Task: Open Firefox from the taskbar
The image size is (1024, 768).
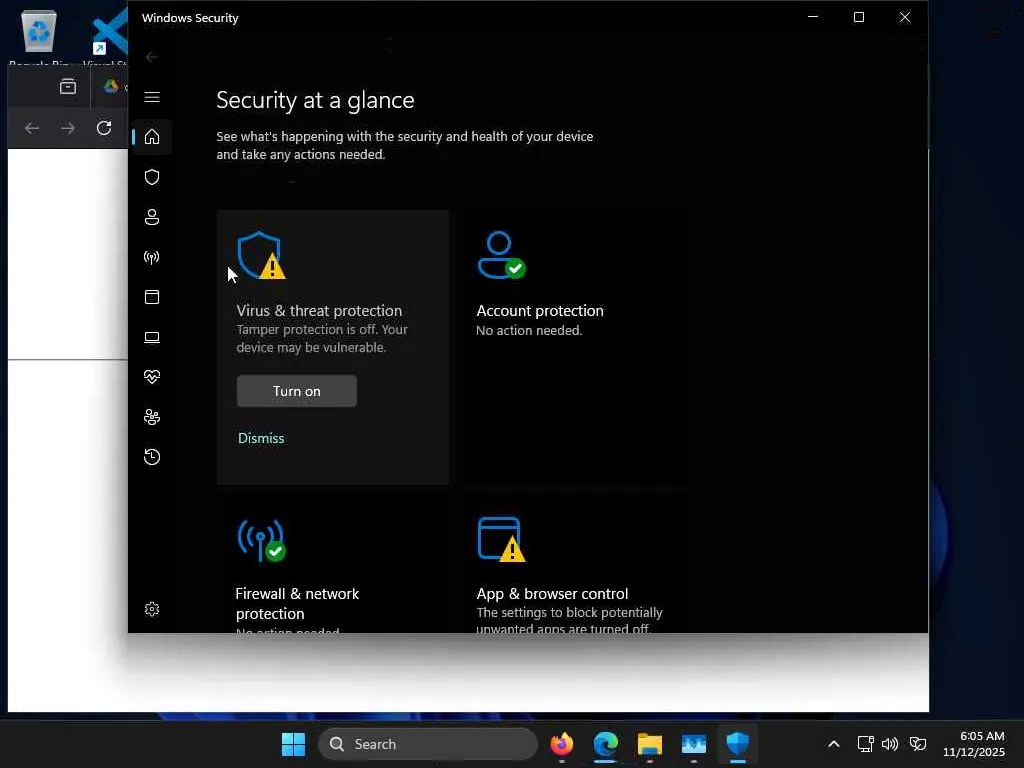Action: click(562, 744)
